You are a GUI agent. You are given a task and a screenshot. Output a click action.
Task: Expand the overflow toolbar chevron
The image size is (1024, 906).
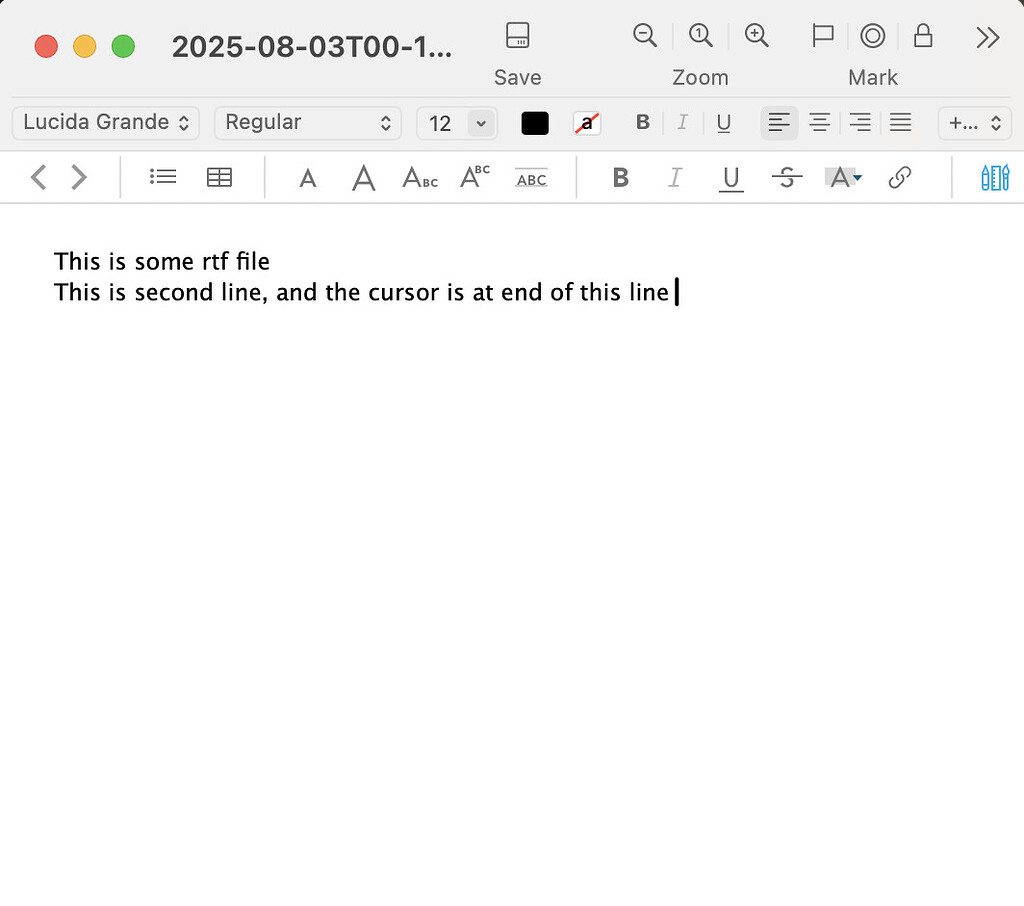(988, 37)
